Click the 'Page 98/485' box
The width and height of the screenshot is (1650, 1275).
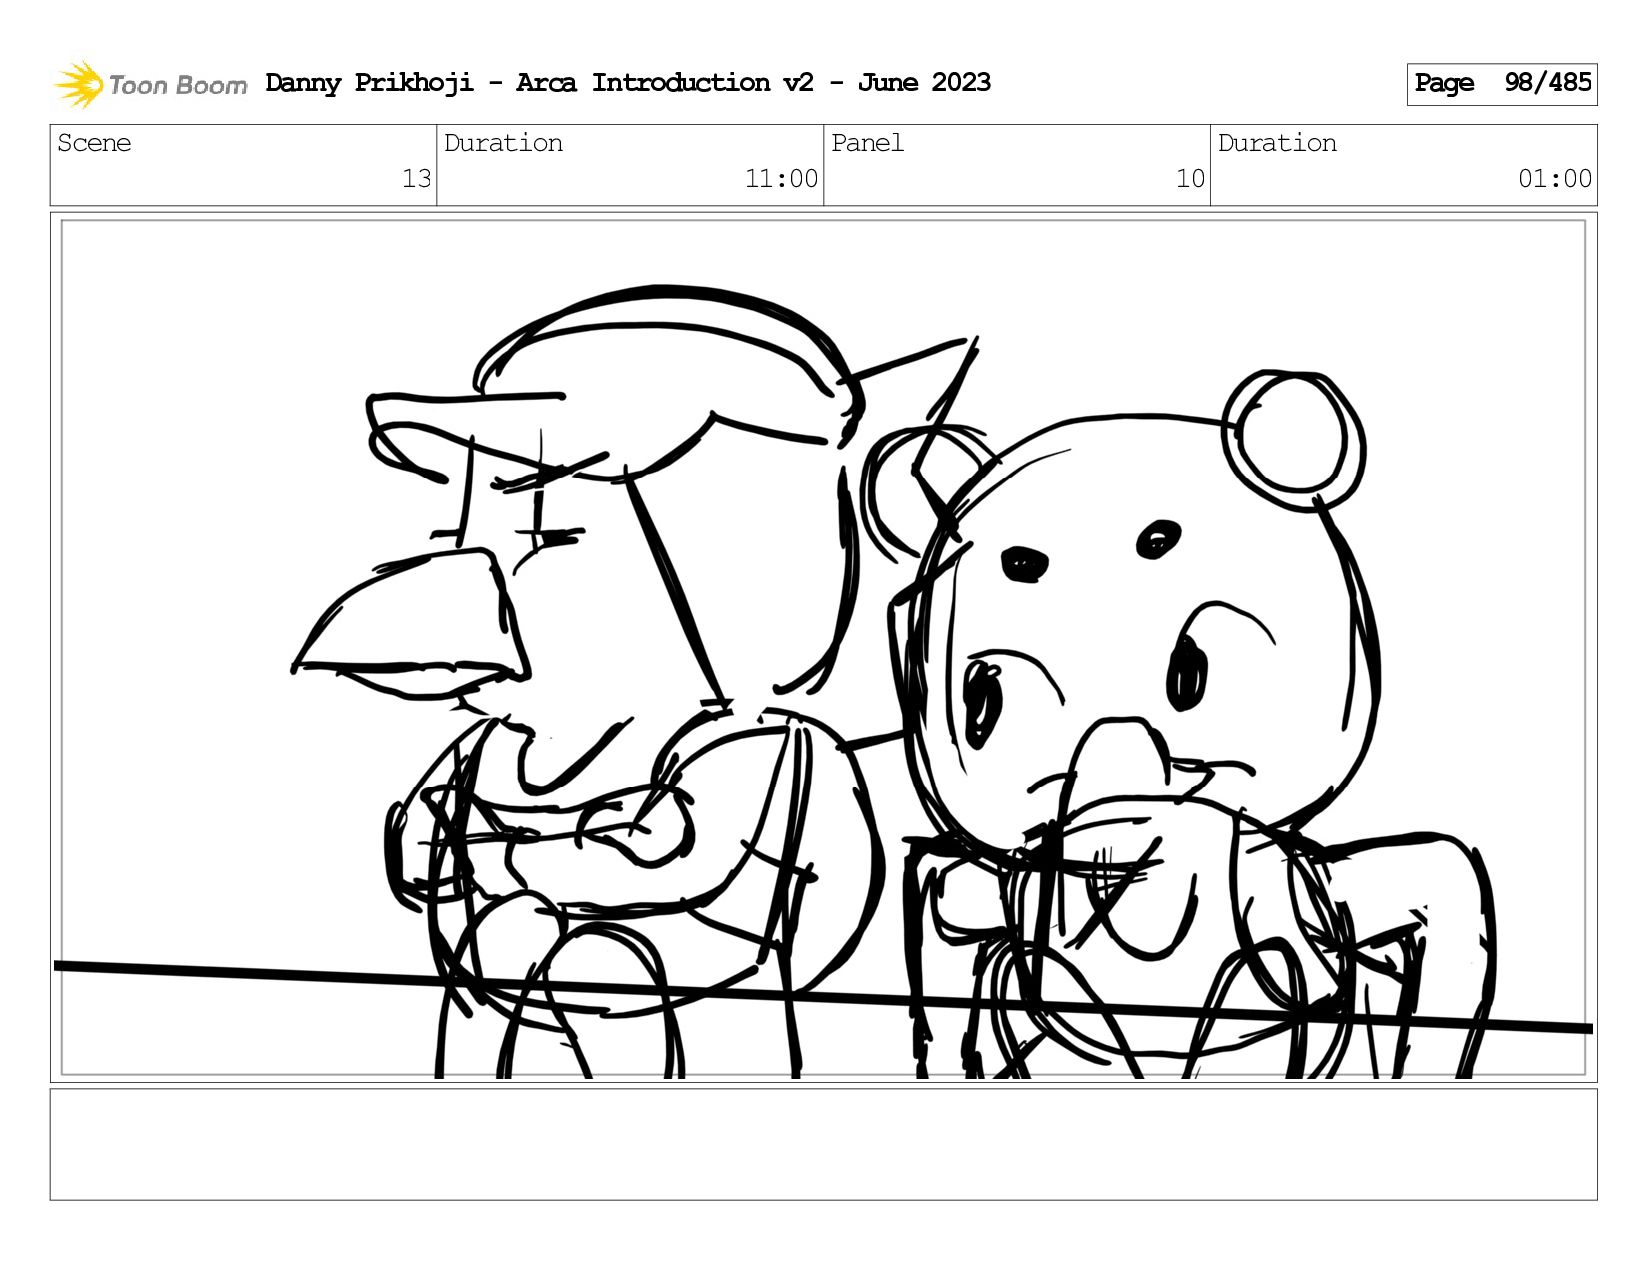pyautogui.click(x=1501, y=84)
